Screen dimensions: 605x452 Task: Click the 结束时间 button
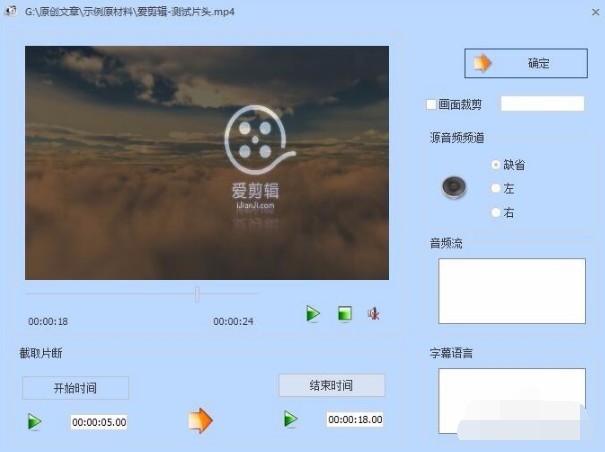pos(332,385)
